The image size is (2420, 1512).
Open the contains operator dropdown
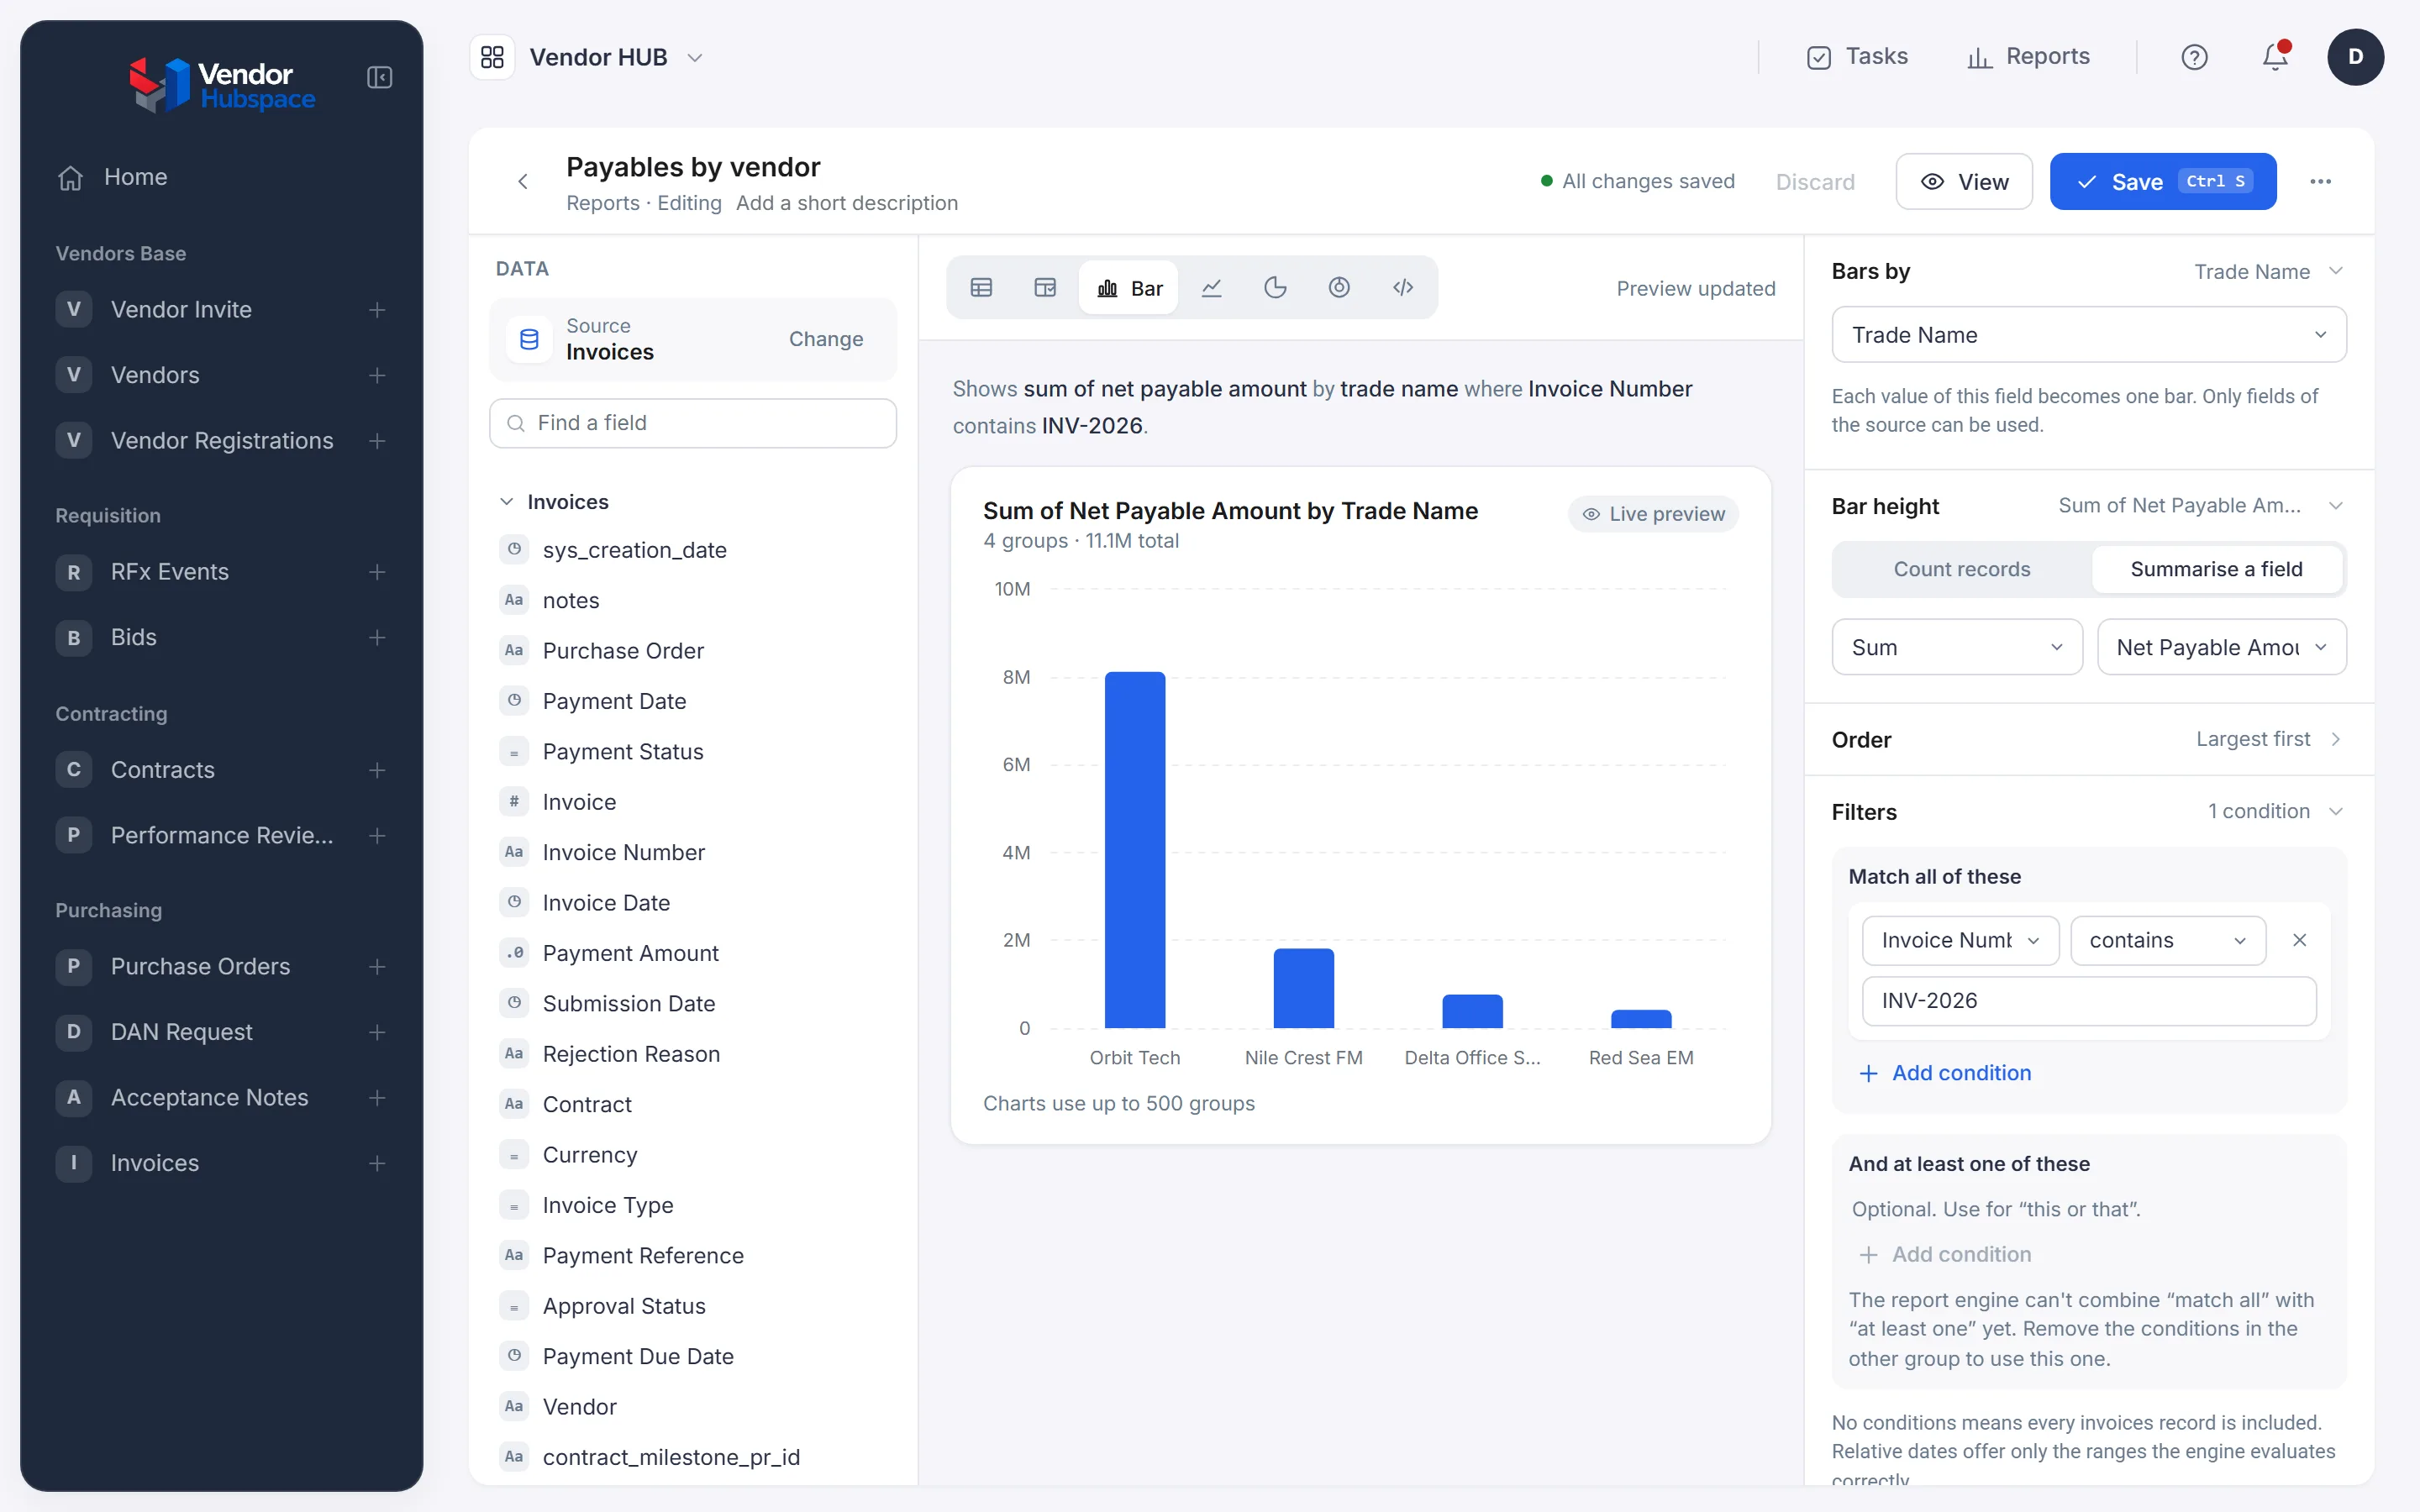2167,940
